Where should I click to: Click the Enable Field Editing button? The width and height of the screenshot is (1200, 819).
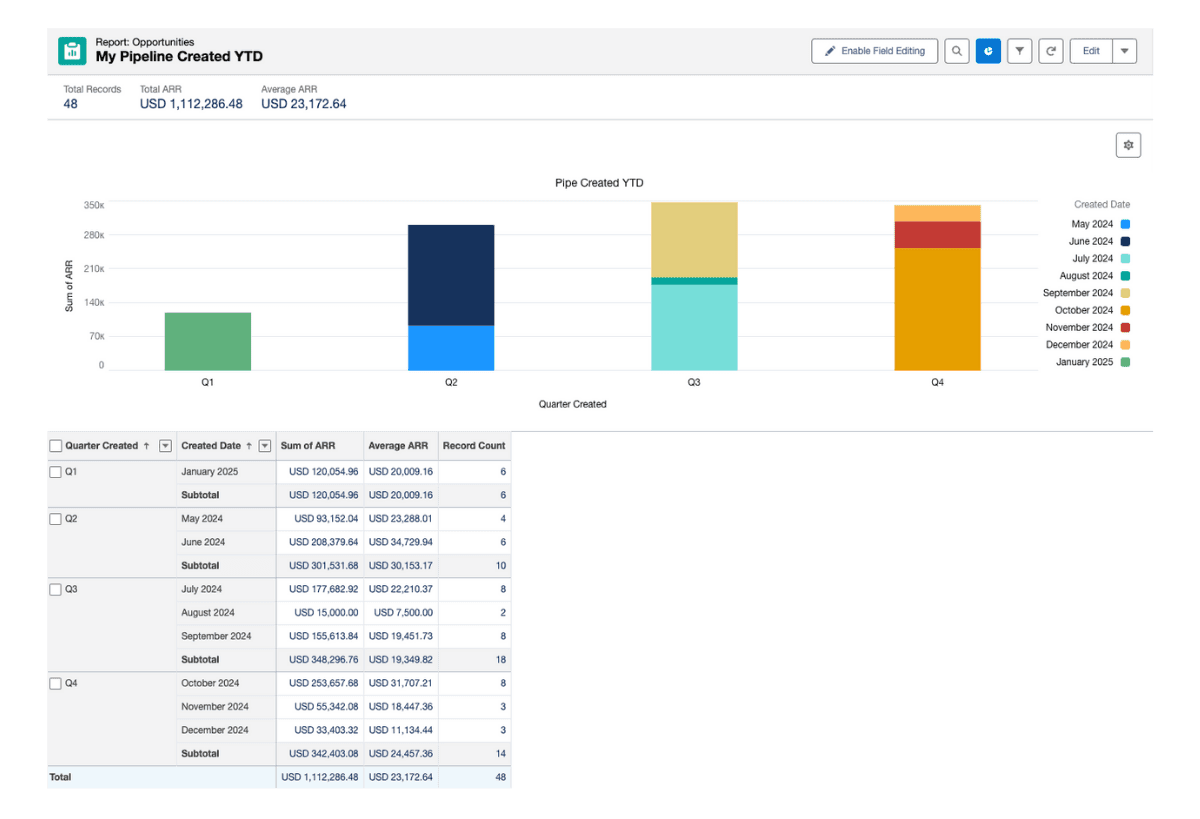pos(875,51)
